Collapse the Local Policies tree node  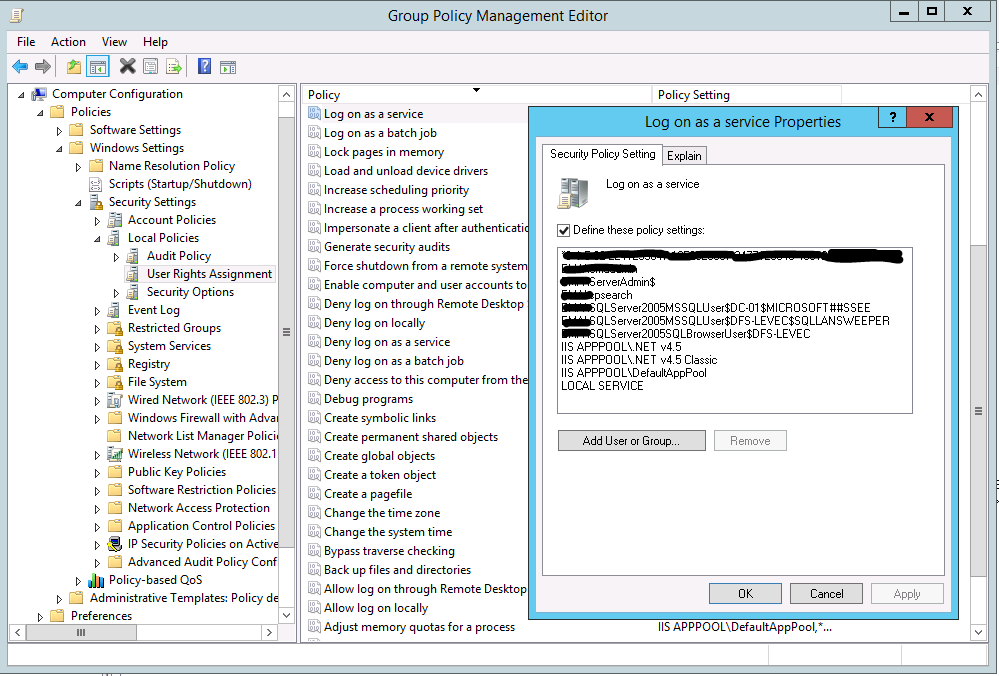coord(97,239)
